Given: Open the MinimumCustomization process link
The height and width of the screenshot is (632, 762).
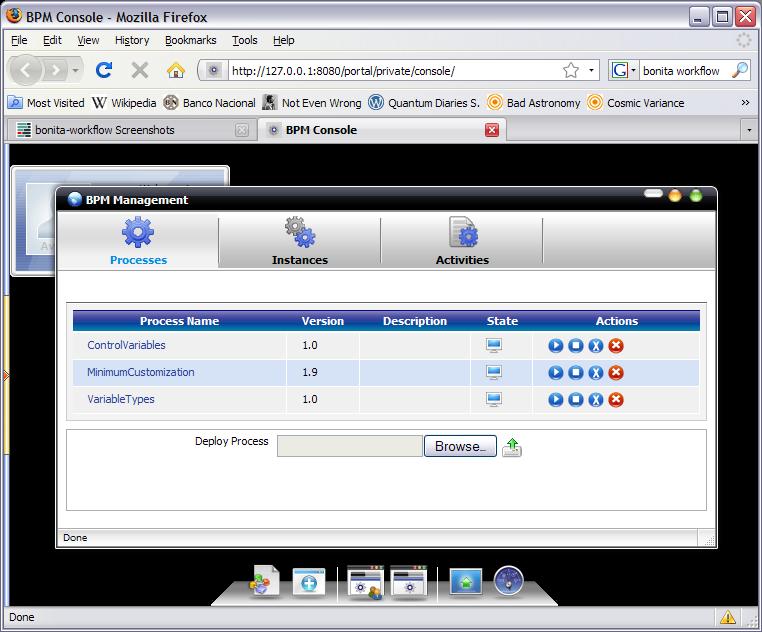Looking at the screenshot, I should 141,373.
